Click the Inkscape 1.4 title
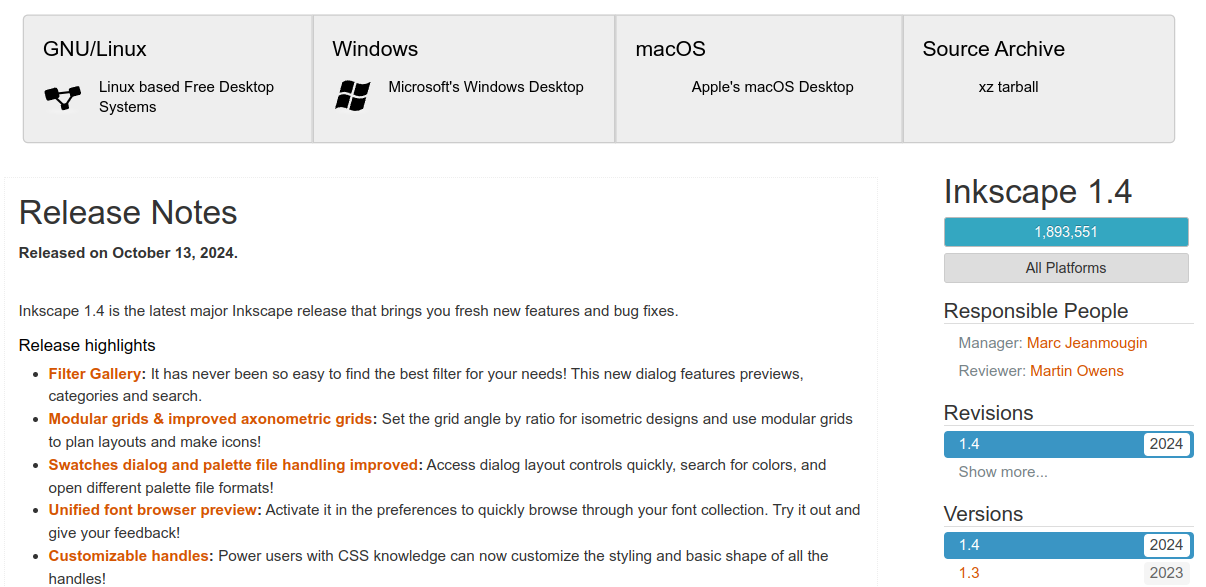The image size is (1206, 587). pos(1038,192)
